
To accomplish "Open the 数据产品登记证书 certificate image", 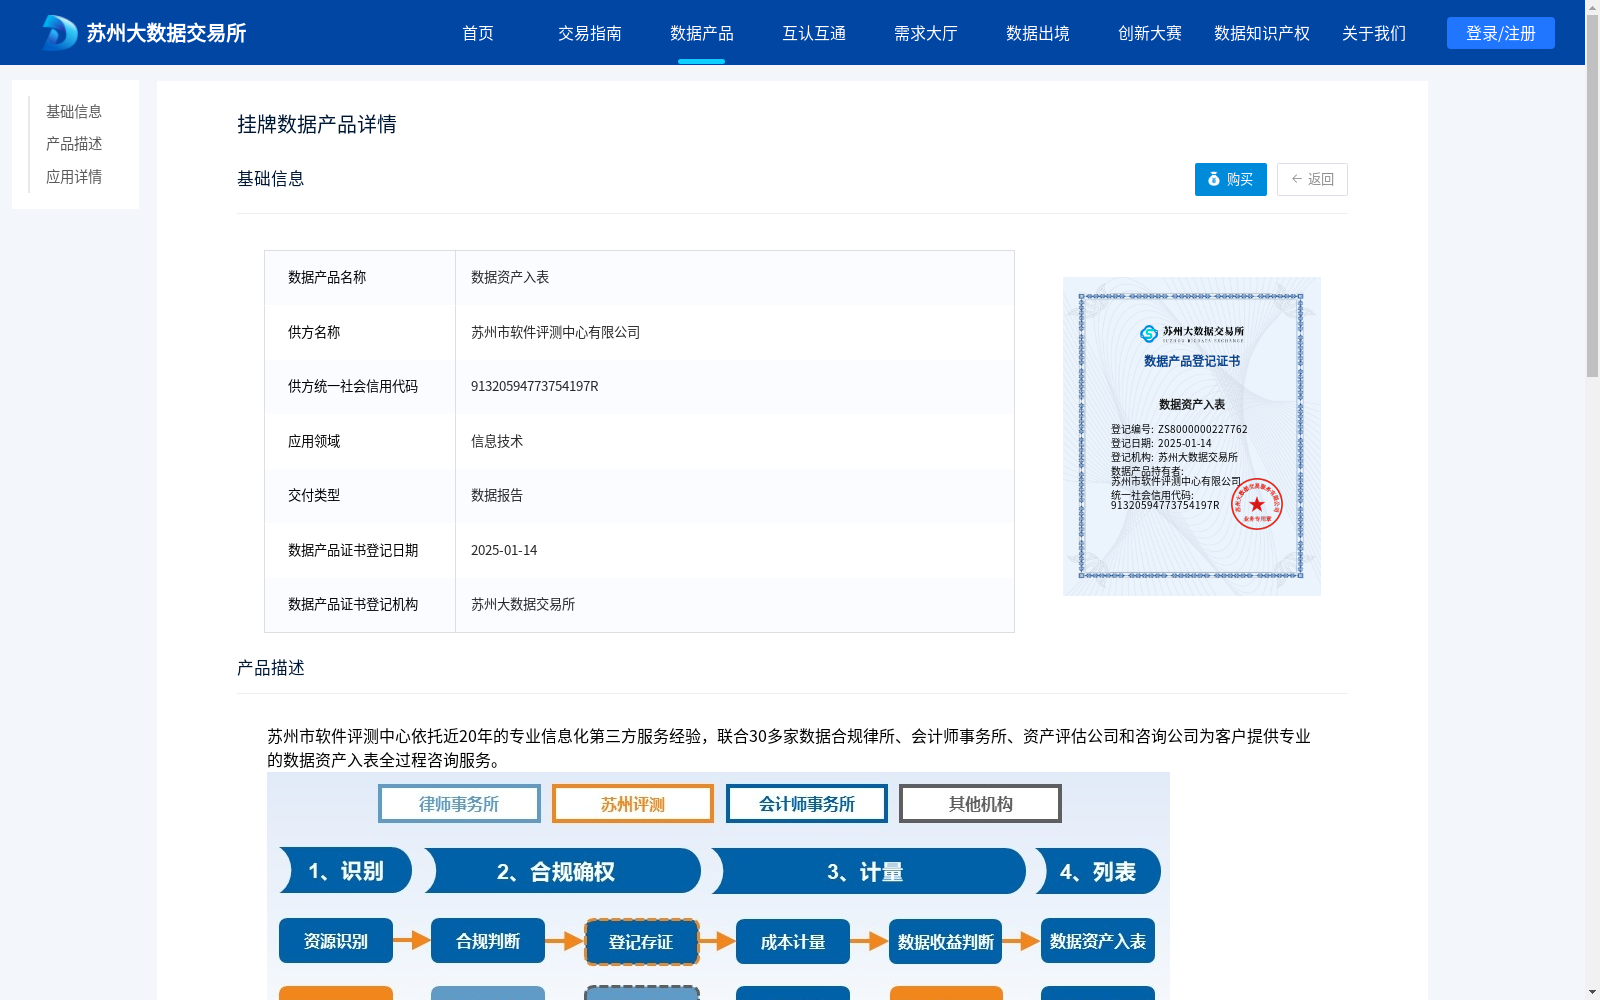I will pyautogui.click(x=1192, y=436).
